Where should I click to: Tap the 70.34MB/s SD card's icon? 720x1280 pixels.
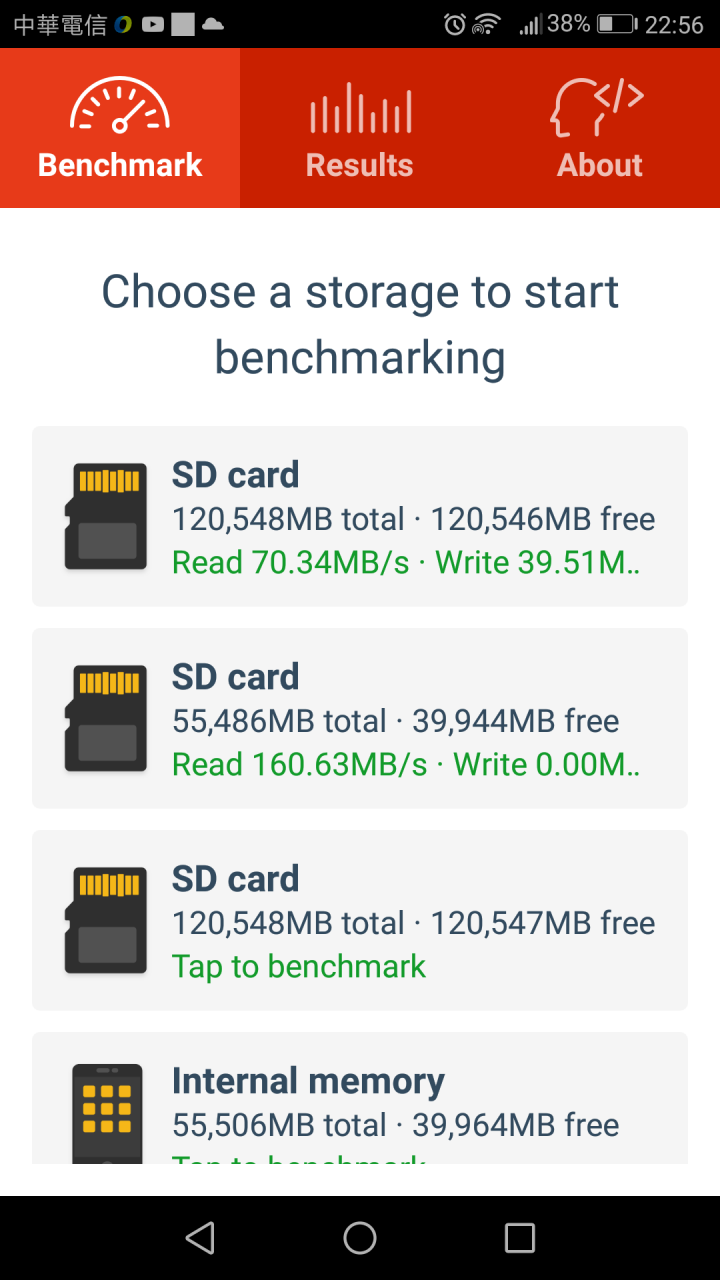(x=106, y=516)
